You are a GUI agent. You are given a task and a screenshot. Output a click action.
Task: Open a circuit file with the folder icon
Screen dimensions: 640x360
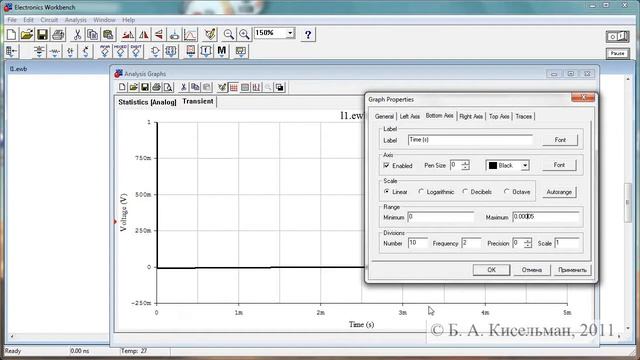pos(27,35)
